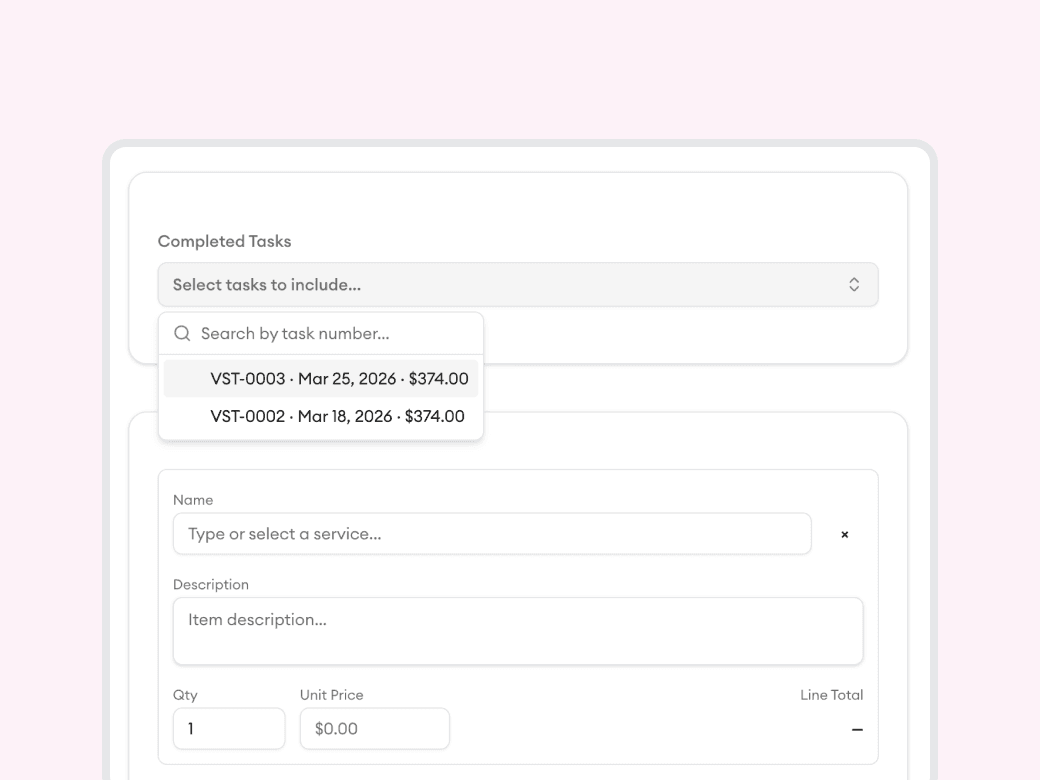Click the Completed Tasks label
Screen dimensions: 1040x780
[224, 241]
